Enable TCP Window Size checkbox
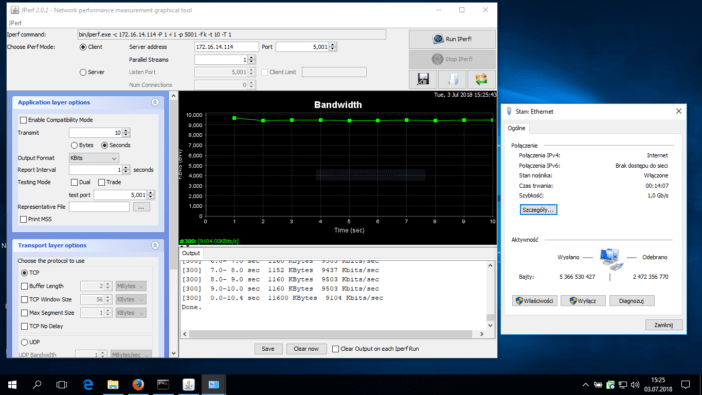702x395 pixels. pos(24,300)
